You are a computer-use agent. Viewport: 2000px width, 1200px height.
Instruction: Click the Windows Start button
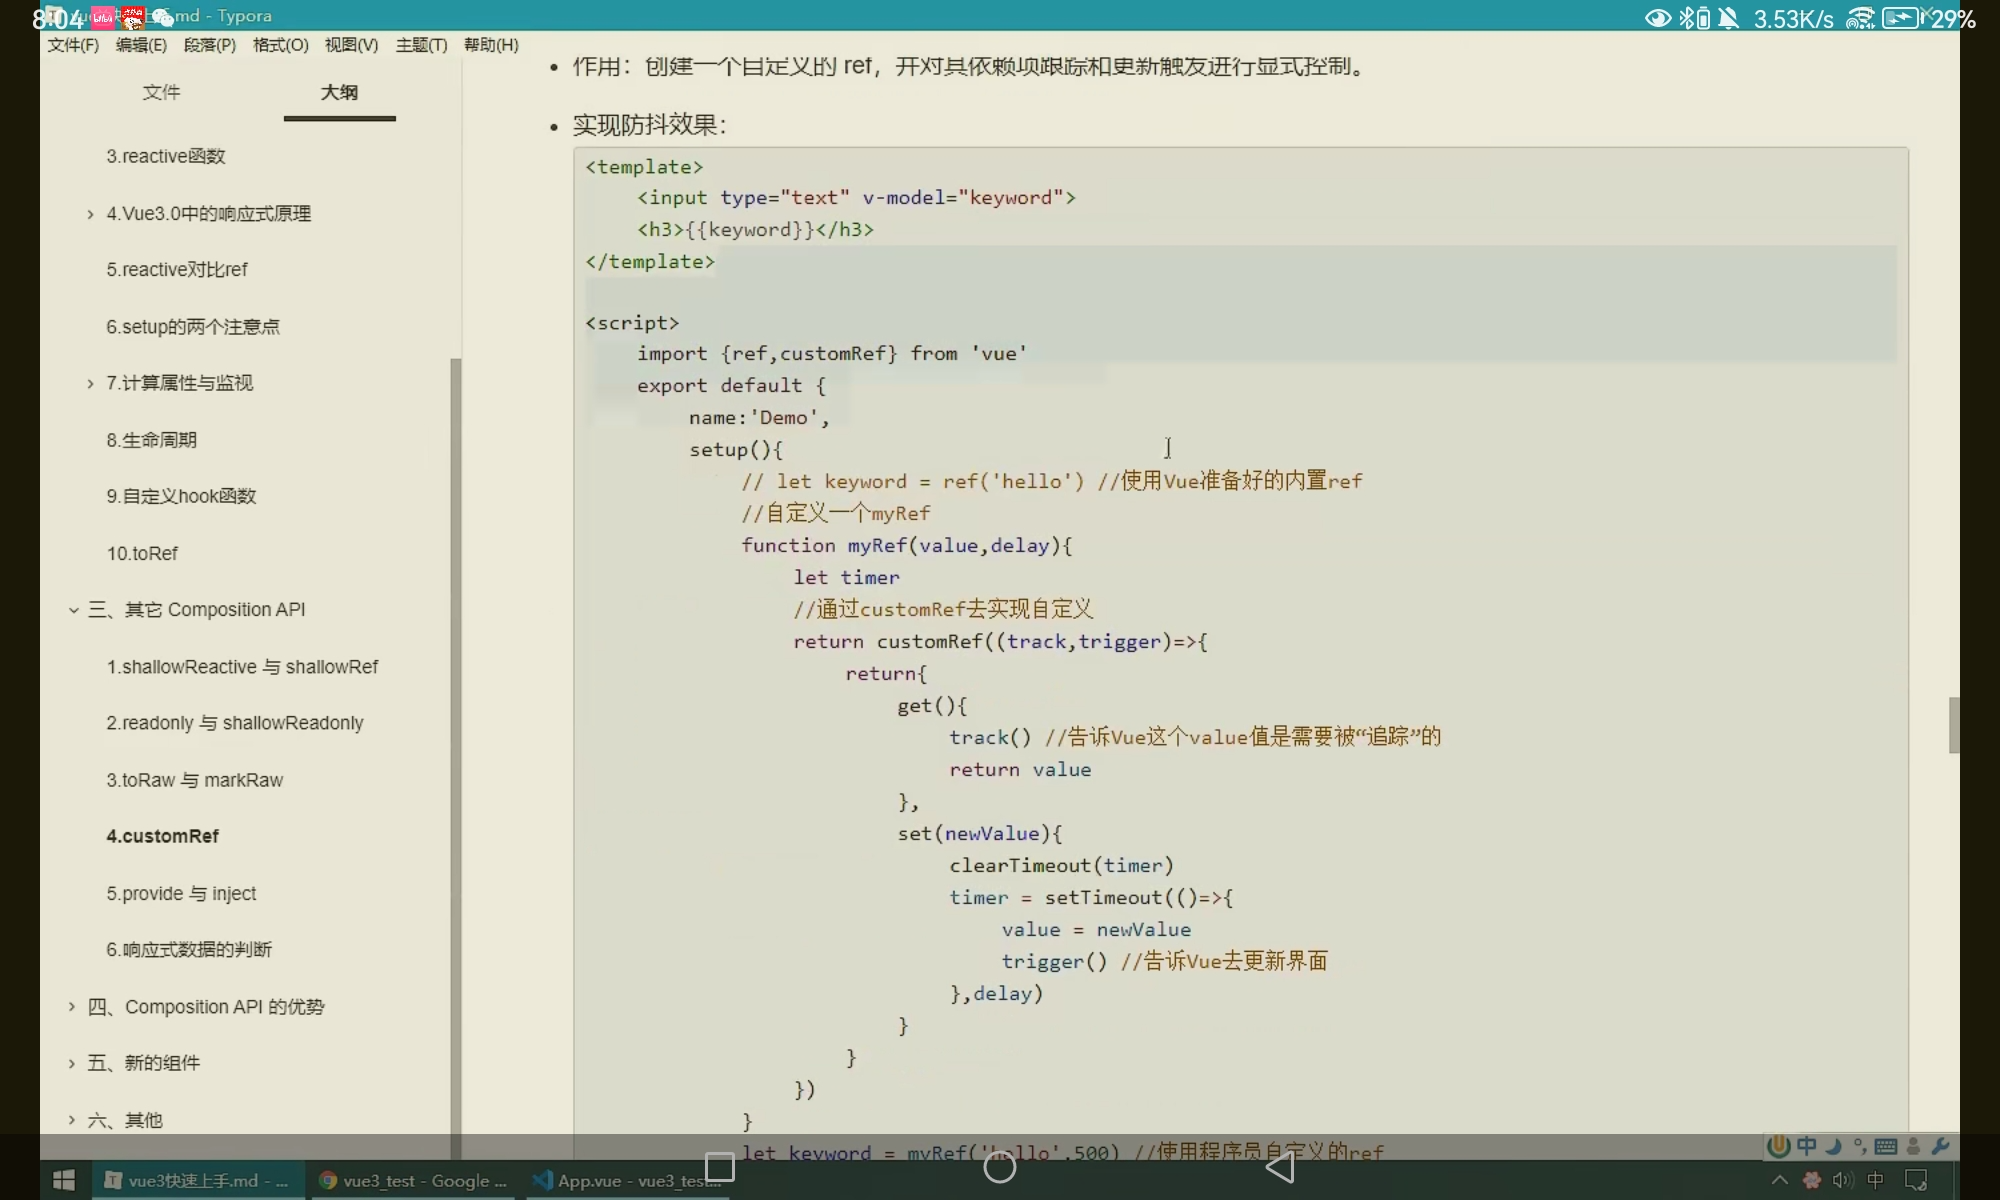click(x=63, y=1181)
